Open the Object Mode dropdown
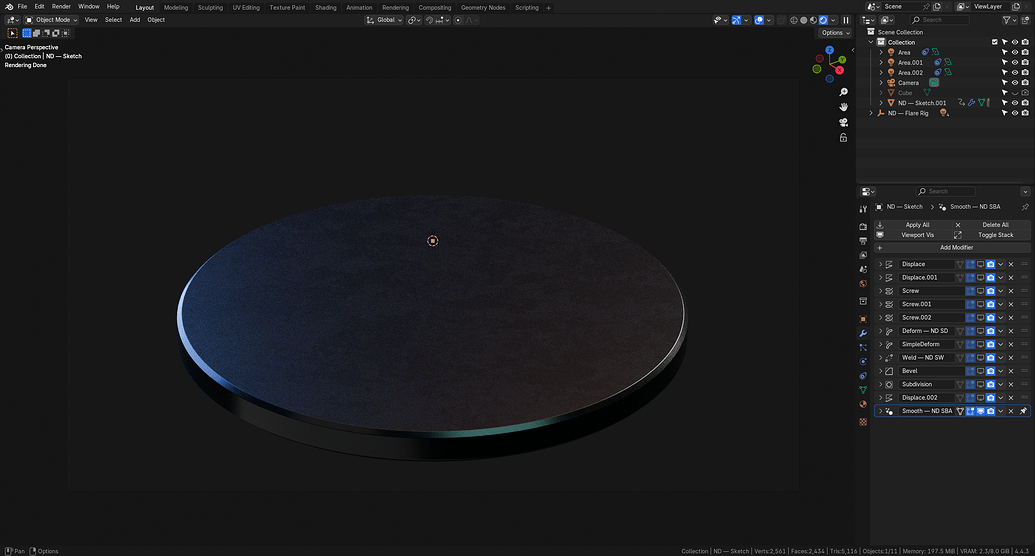The image size is (1035, 556). coord(51,20)
